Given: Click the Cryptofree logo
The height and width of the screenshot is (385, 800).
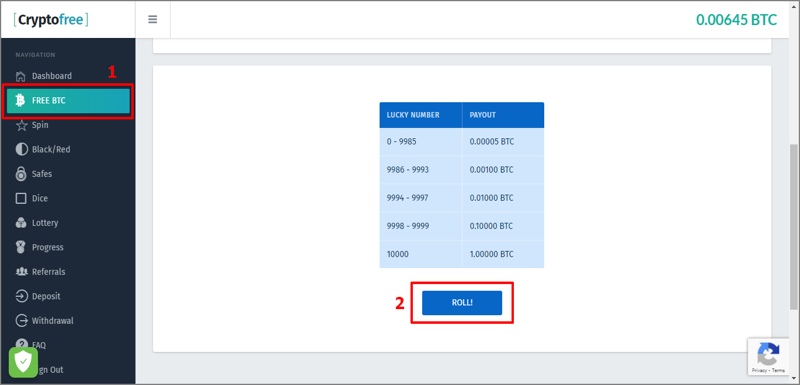Looking at the screenshot, I should click(x=51, y=19).
